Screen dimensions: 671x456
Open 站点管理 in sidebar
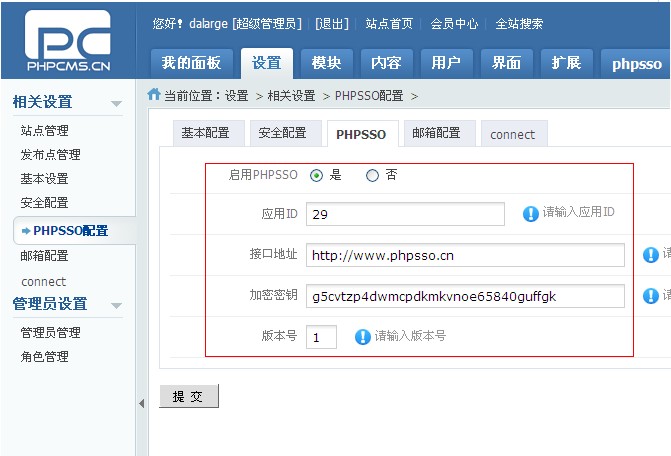tap(45, 130)
